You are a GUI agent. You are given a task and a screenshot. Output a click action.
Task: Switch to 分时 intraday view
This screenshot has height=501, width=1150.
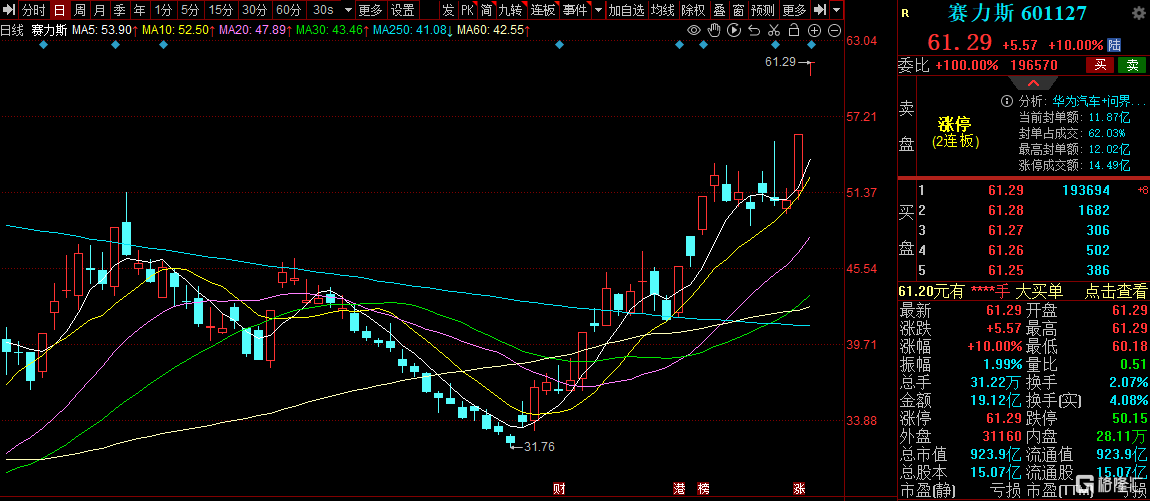tap(33, 10)
